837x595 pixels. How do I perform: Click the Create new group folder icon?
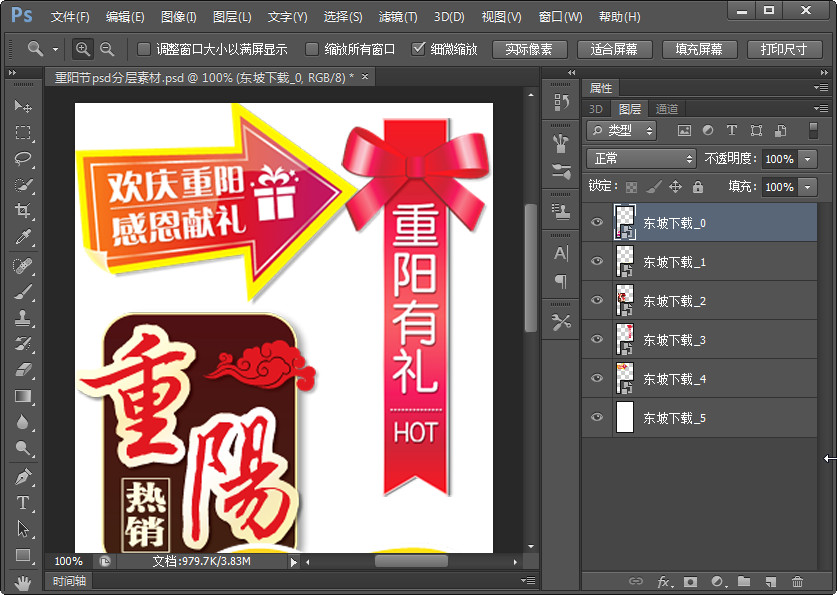[744, 581]
